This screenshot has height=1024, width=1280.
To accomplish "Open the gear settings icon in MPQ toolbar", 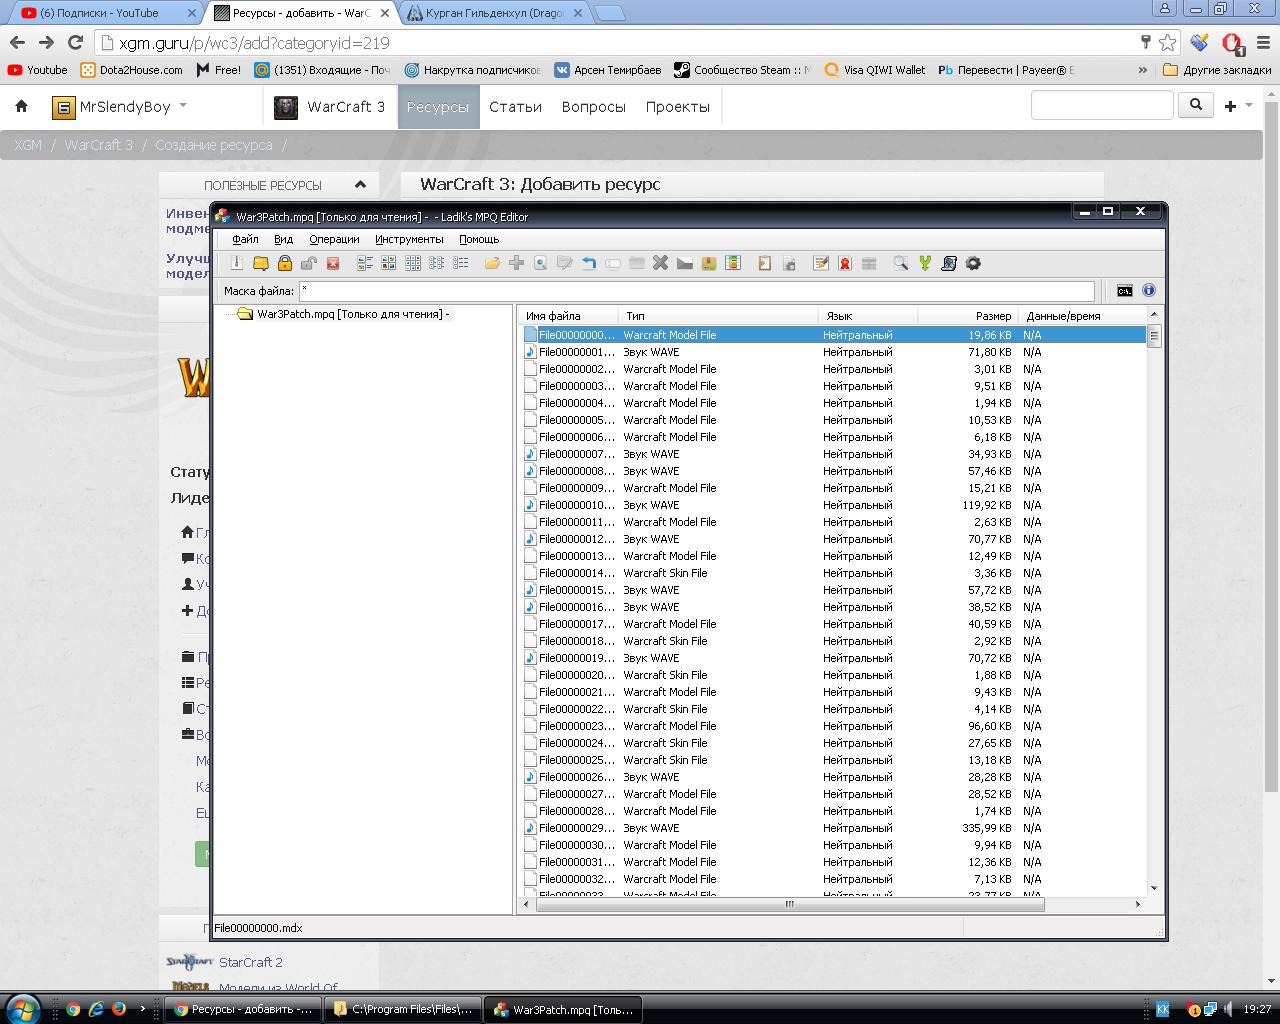I will [973, 263].
